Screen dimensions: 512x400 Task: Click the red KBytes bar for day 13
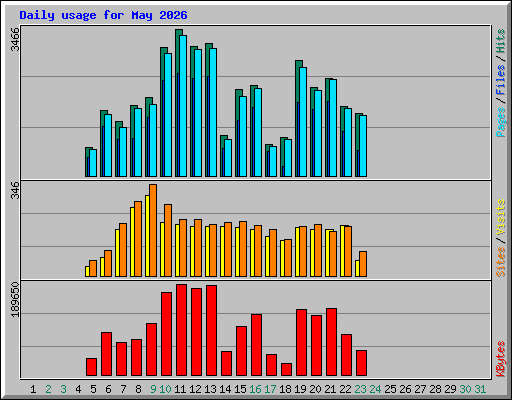coord(212,331)
